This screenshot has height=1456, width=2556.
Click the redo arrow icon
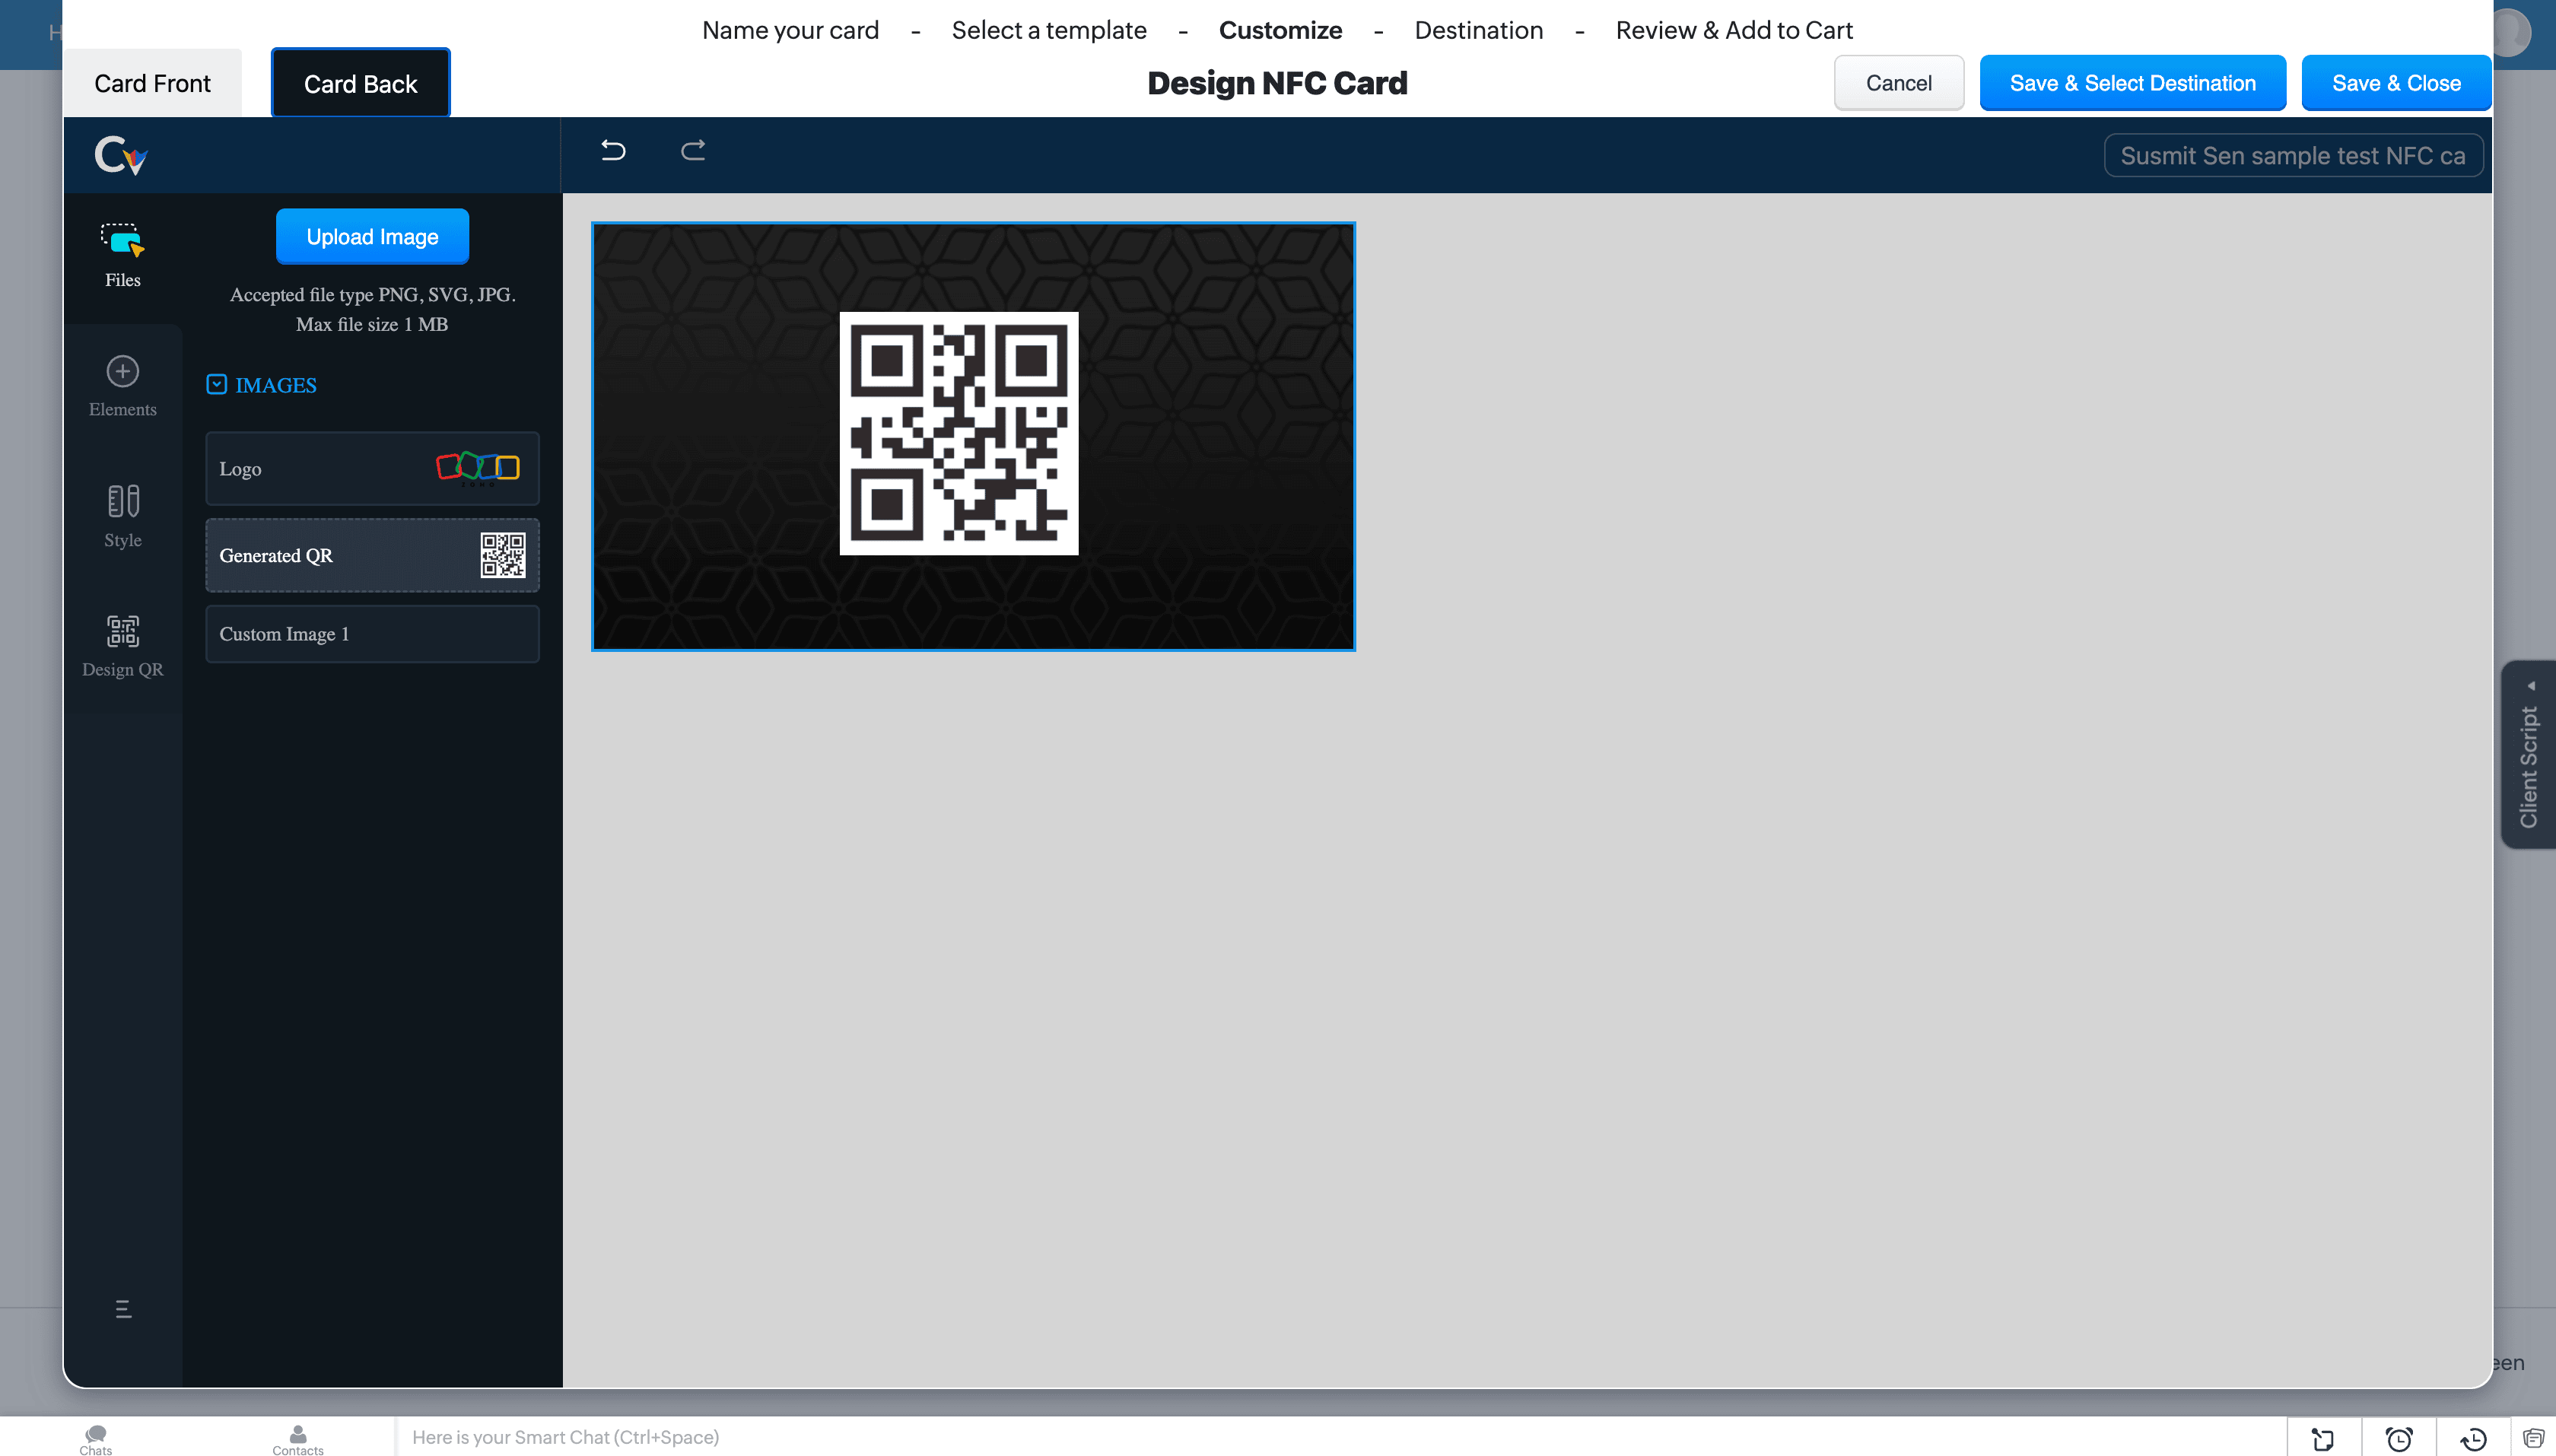click(693, 150)
